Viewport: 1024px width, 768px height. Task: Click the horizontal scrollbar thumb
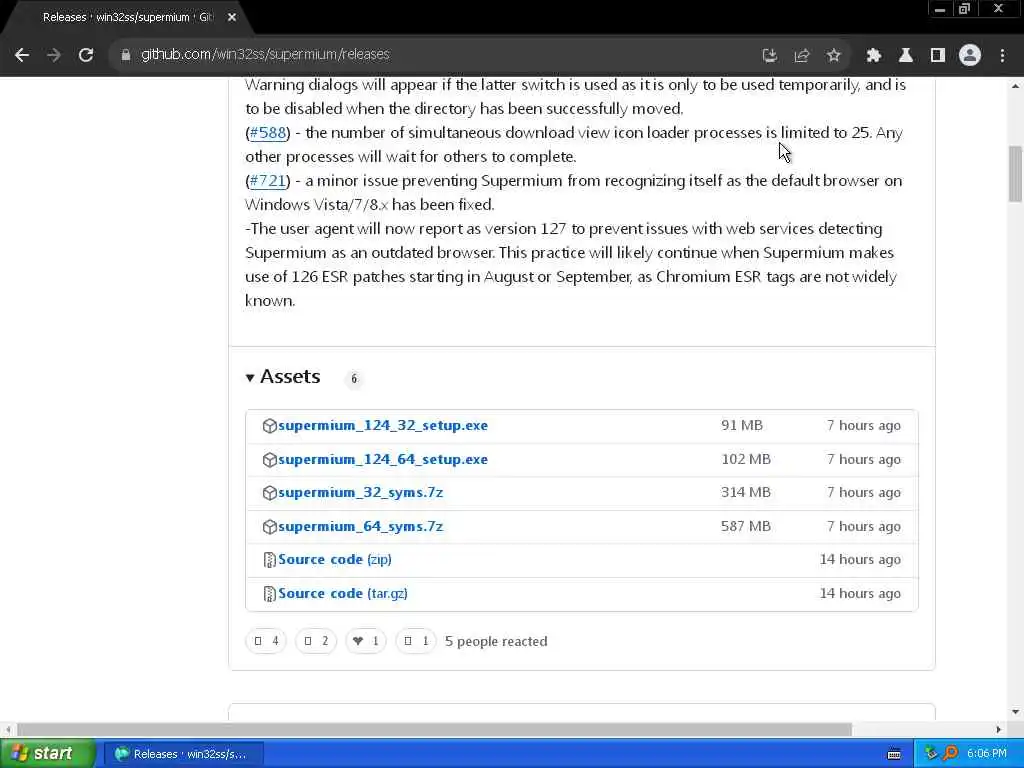[x=434, y=729]
